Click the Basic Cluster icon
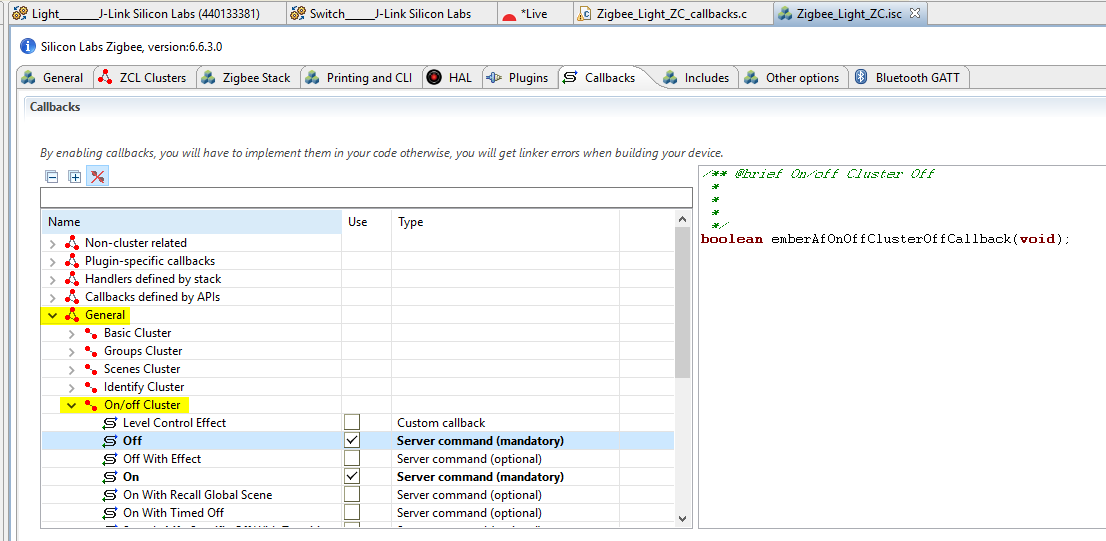Image resolution: width=1106 pixels, height=541 pixels. click(x=91, y=333)
